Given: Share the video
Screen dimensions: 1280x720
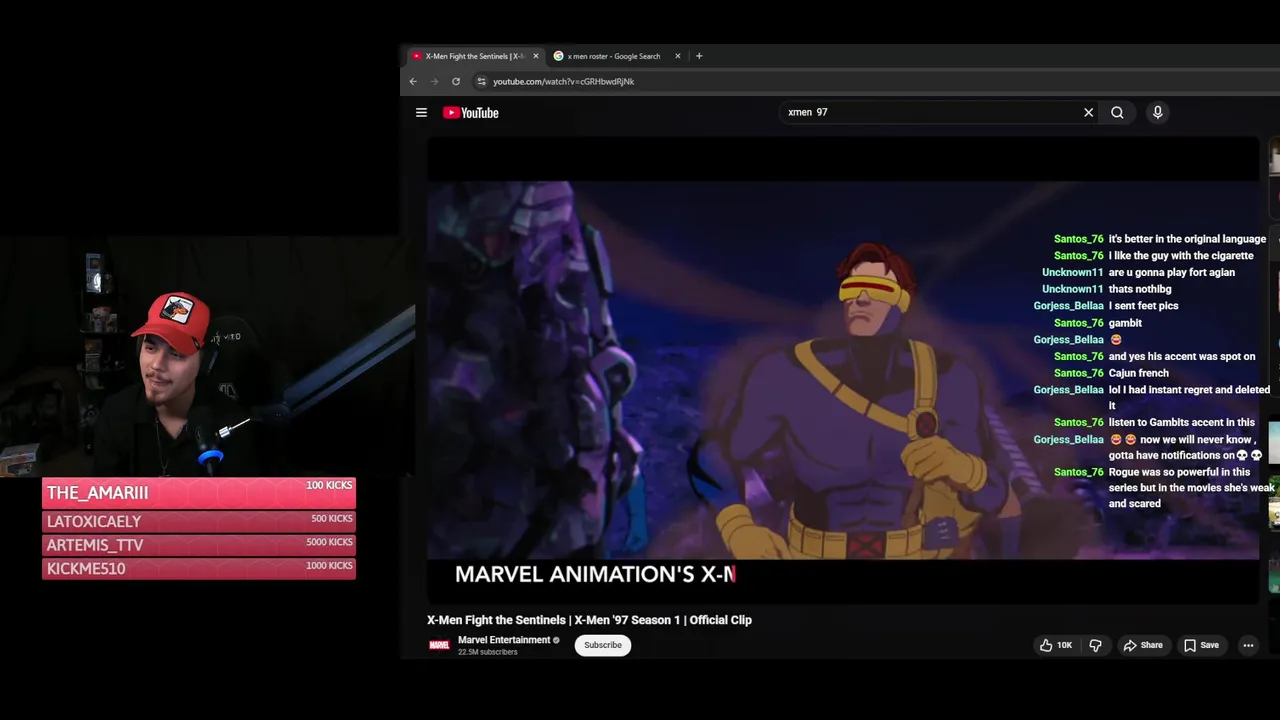Looking at the screenshot, I should (1143, 645).
